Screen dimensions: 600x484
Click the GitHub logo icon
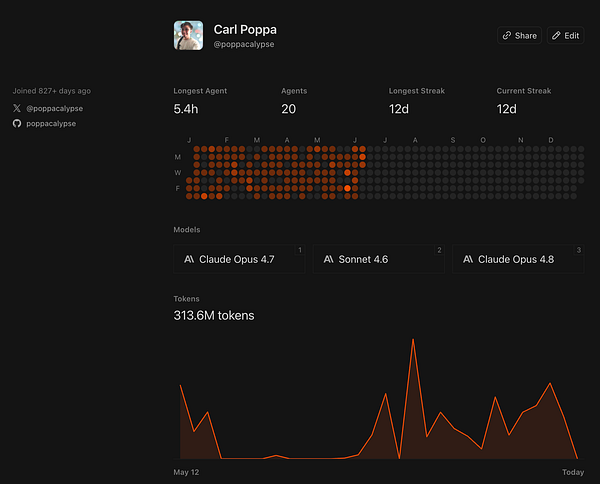(17, 124)
